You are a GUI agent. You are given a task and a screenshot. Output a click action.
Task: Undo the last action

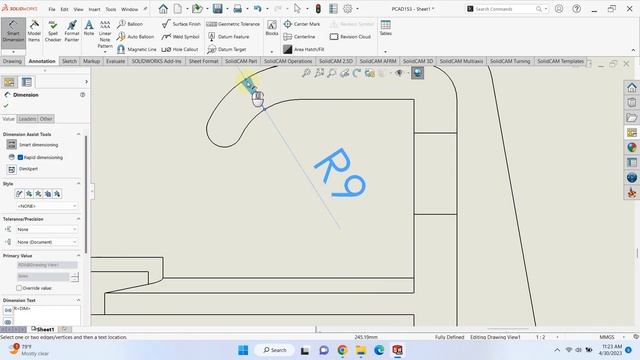257,9
